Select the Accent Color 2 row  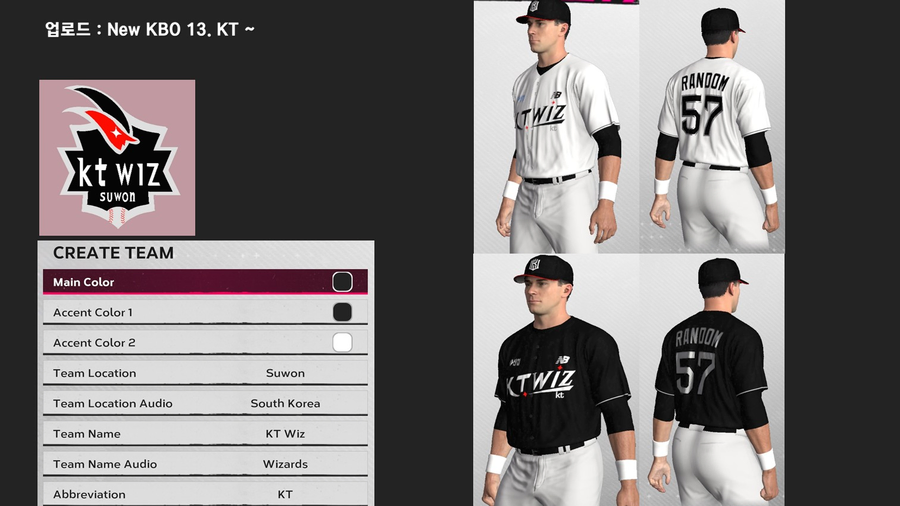coord(205,342)
